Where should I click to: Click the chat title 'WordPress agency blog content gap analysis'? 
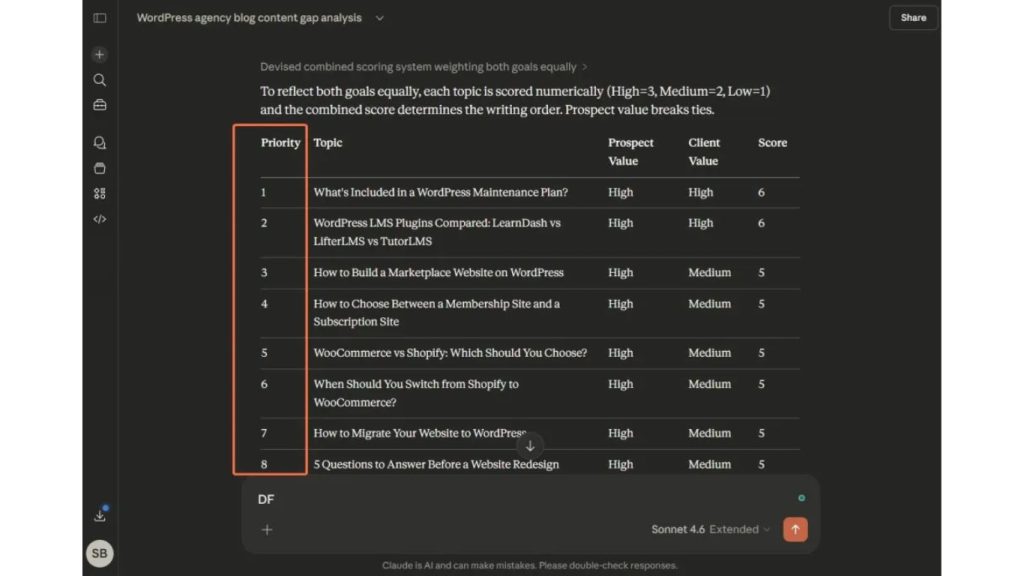(x=249, y=18)
